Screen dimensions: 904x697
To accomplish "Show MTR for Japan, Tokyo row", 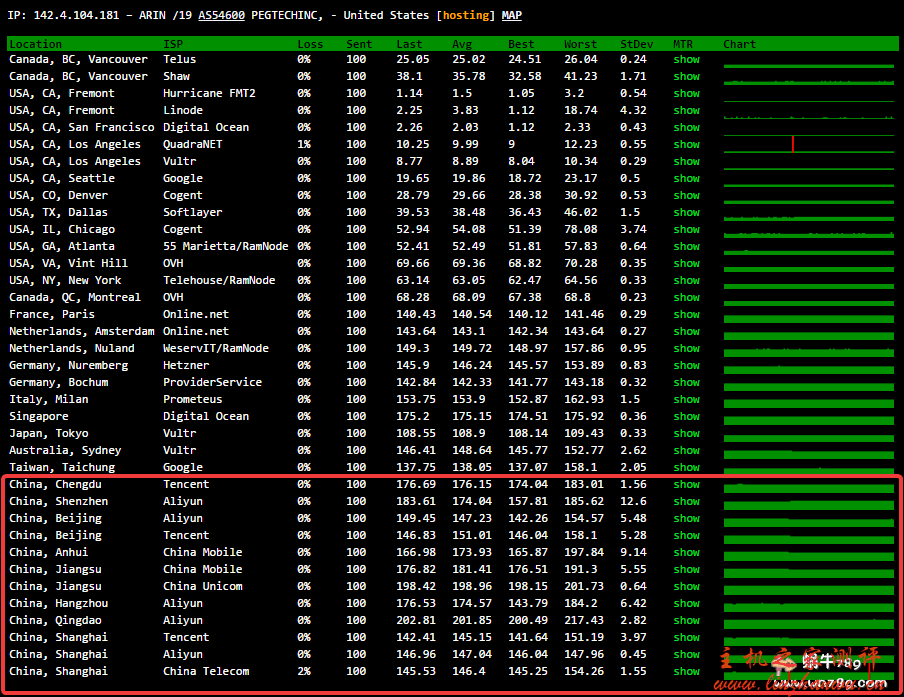I will tap(686, 434).
